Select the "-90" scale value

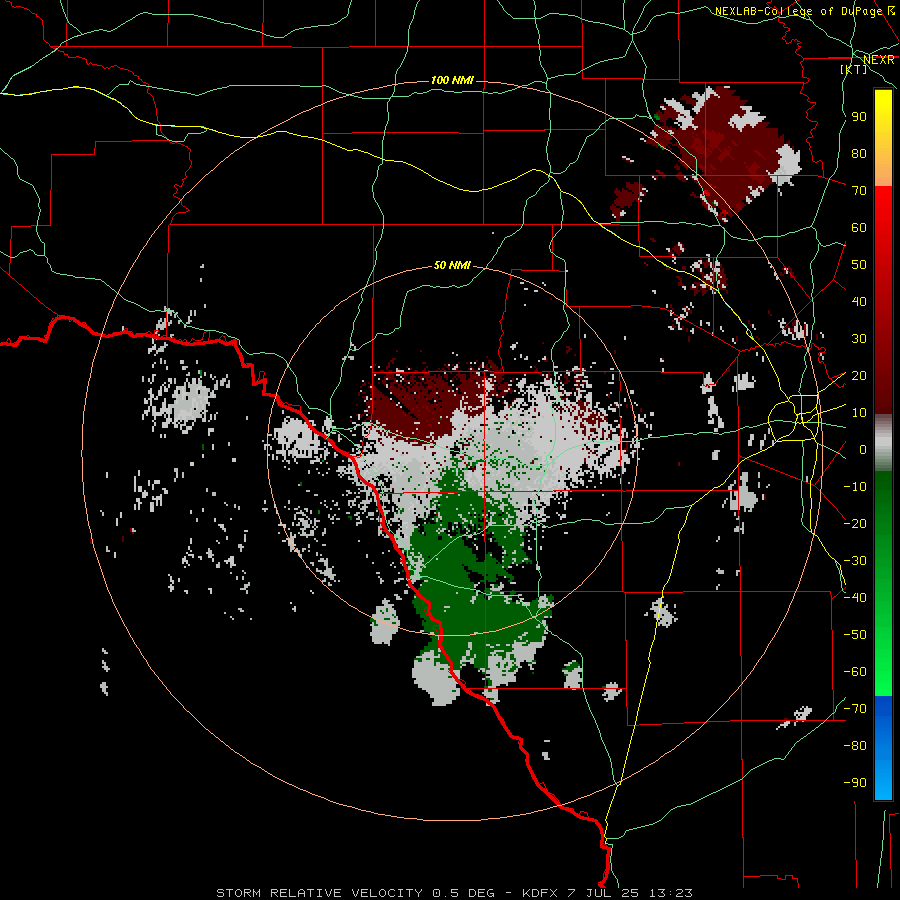pyautogui.click(x=855, y=782)
